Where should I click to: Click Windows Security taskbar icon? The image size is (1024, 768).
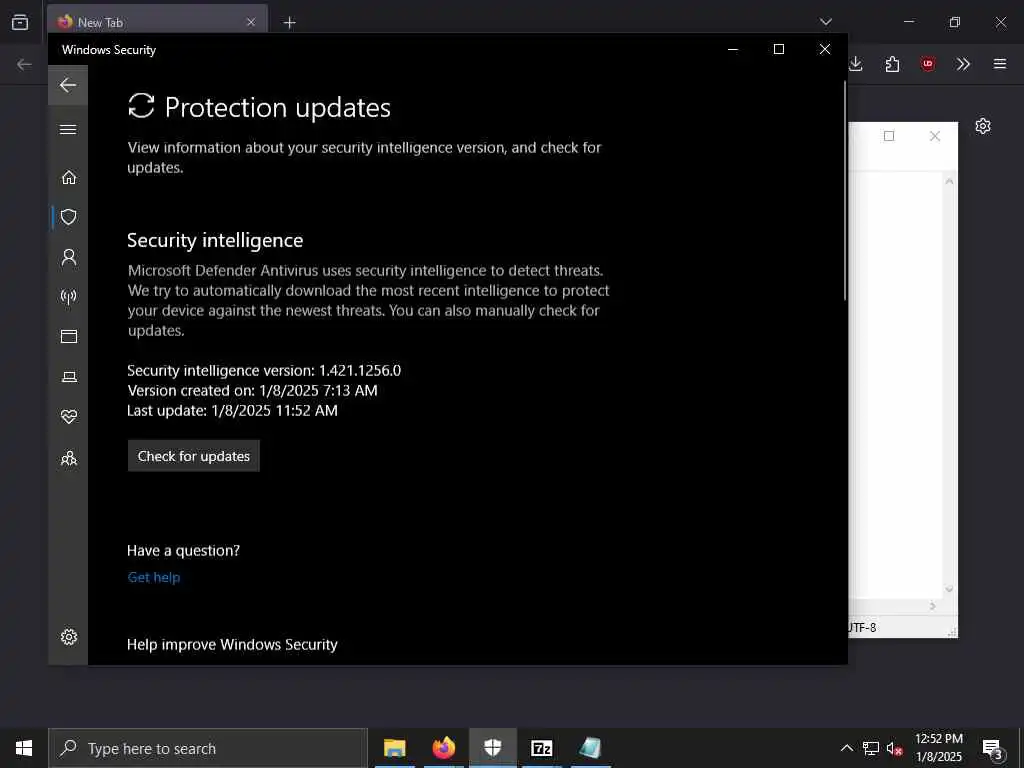[492, 748]
